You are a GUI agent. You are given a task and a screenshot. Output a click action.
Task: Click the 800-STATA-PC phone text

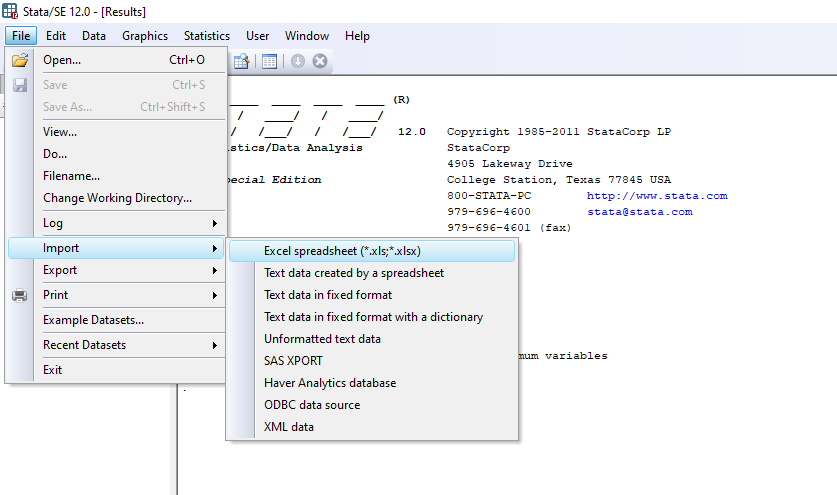[489, 196]
